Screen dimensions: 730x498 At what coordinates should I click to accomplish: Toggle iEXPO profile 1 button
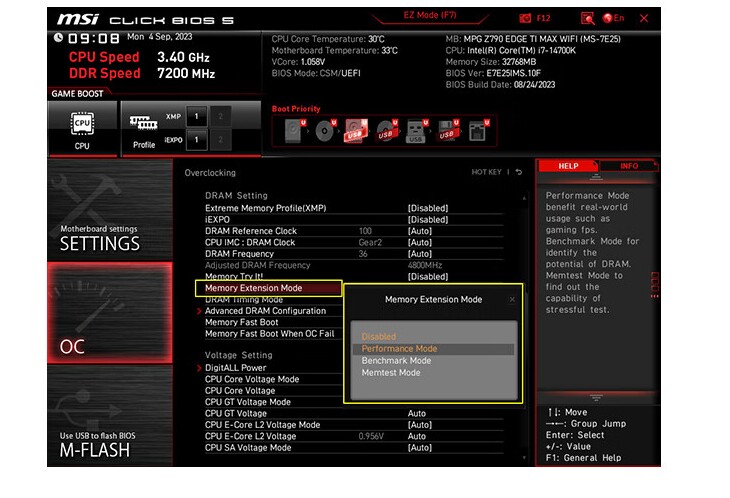tap(196, 140)
